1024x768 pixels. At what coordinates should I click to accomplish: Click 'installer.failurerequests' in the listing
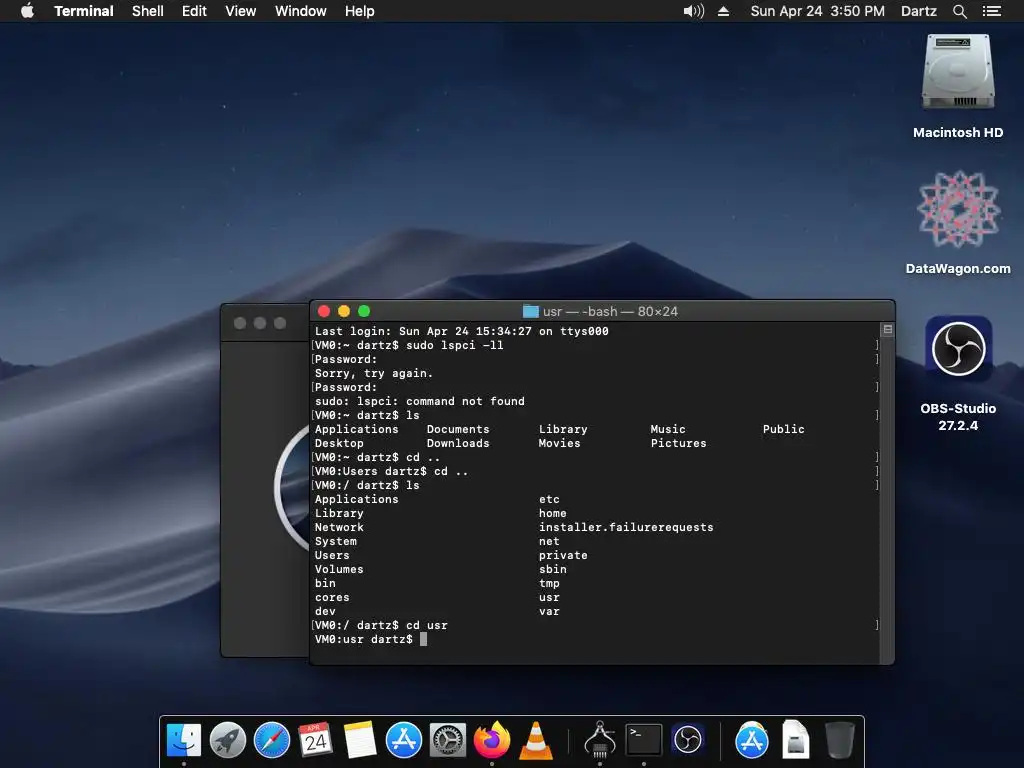626,527
